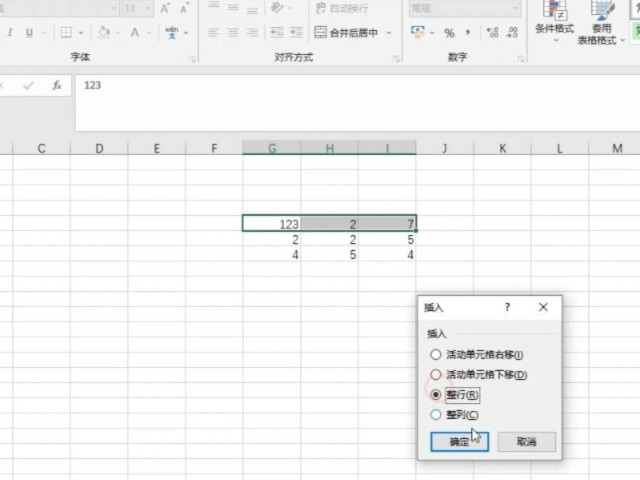Click the cell containing 7
Screen dimensions: 640x480
point(387,224)
